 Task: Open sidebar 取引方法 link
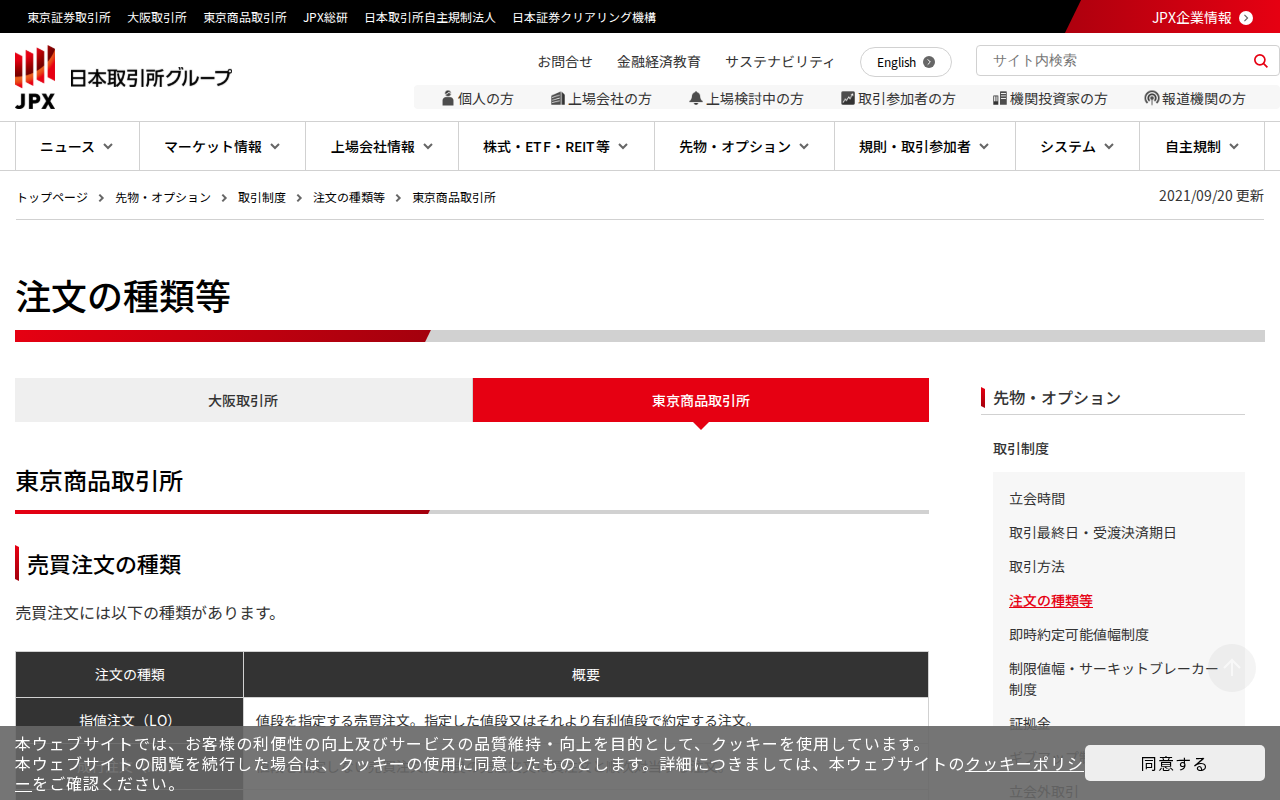[x=1037, y=567]
